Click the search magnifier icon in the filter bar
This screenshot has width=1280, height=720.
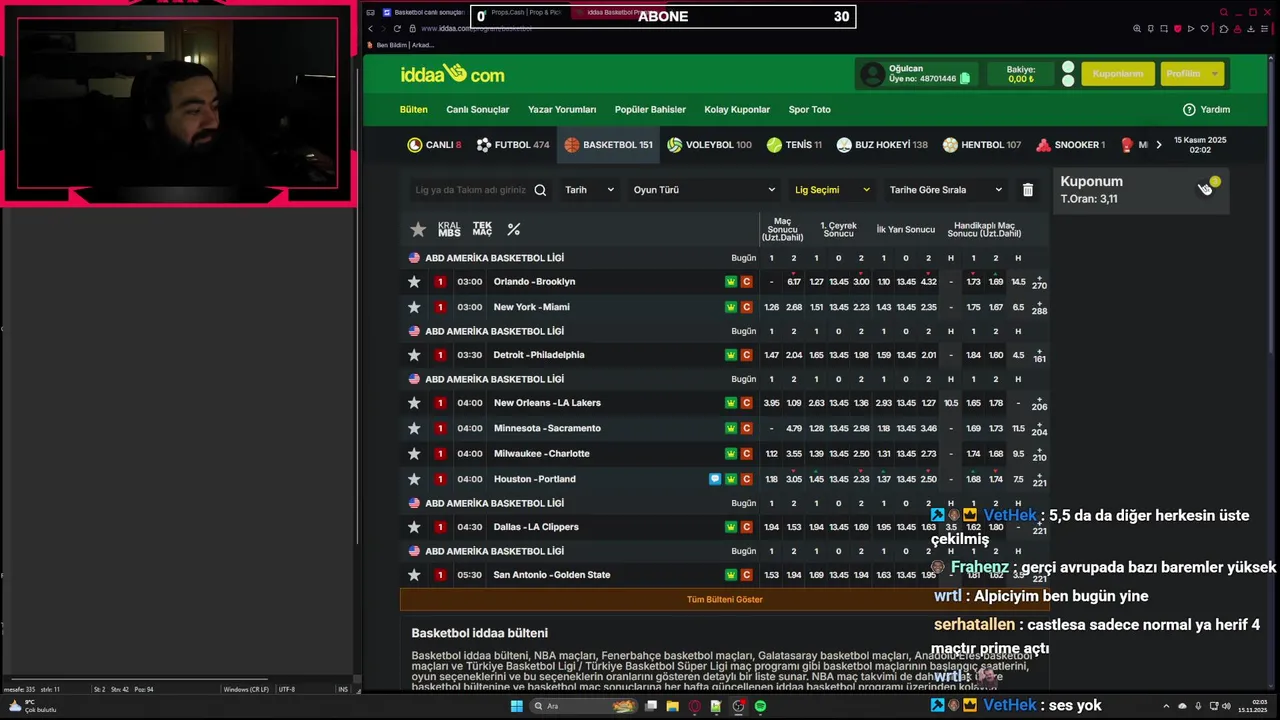coord(540,190)
